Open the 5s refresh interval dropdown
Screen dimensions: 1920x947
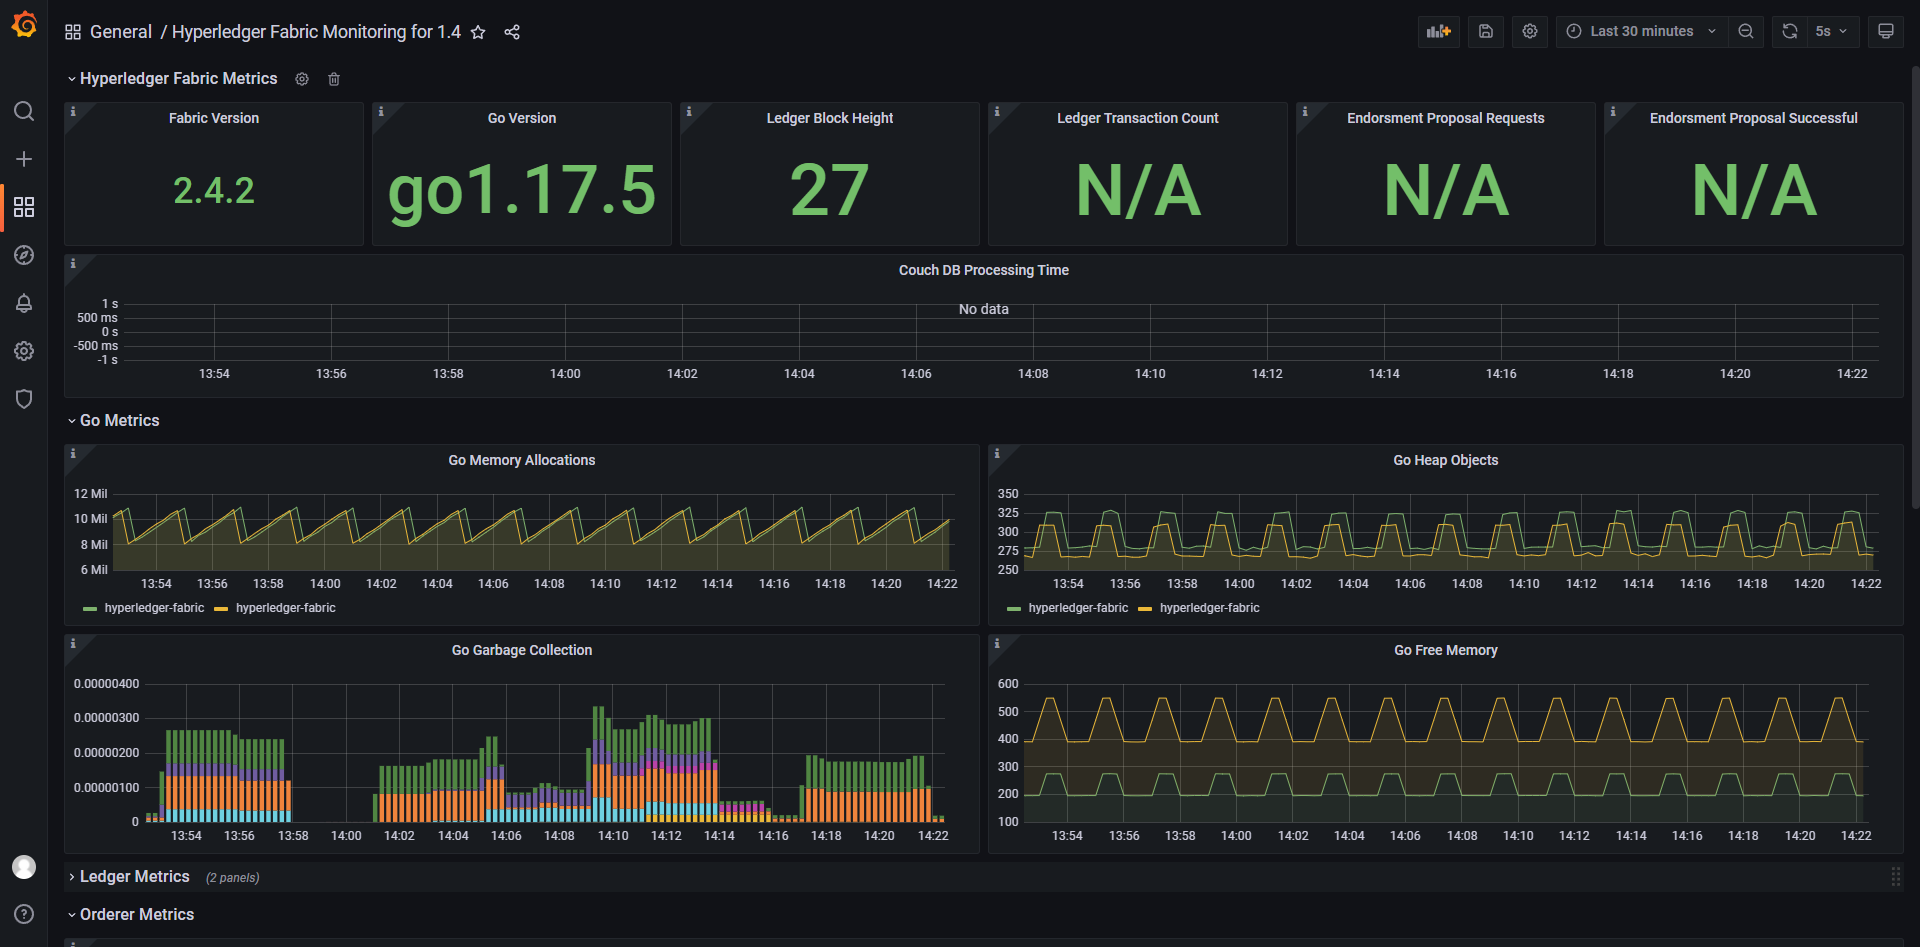pos(1833,31)
